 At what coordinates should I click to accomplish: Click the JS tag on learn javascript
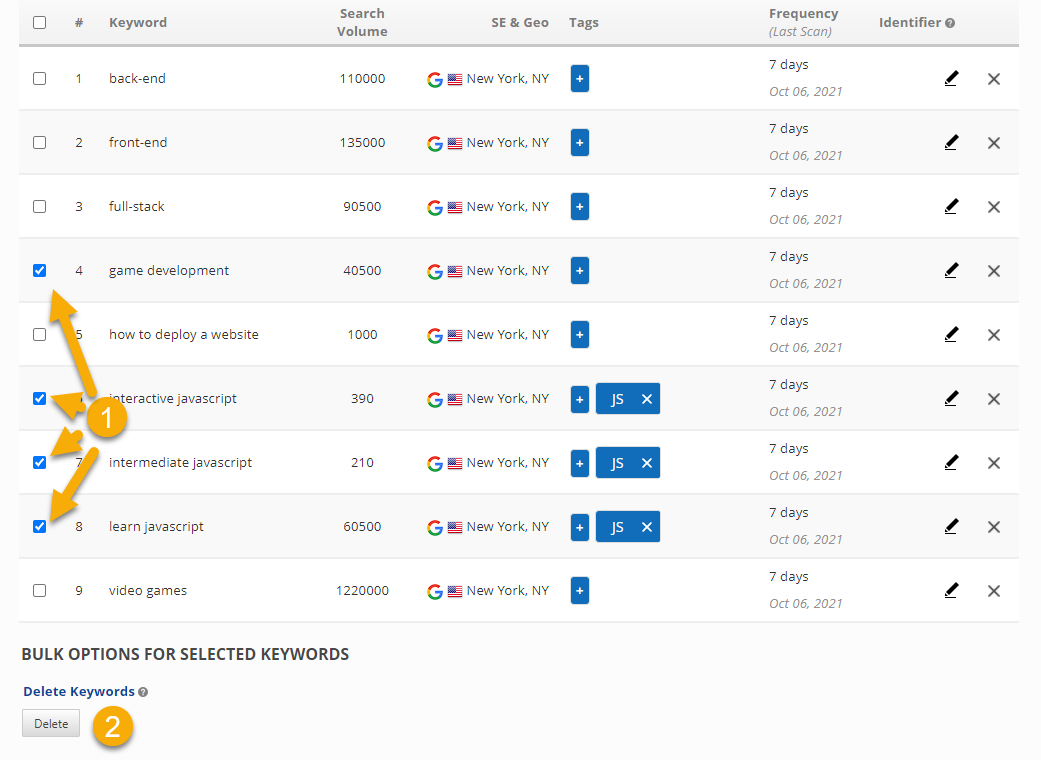pyautogui.click(x=617, y=527)
